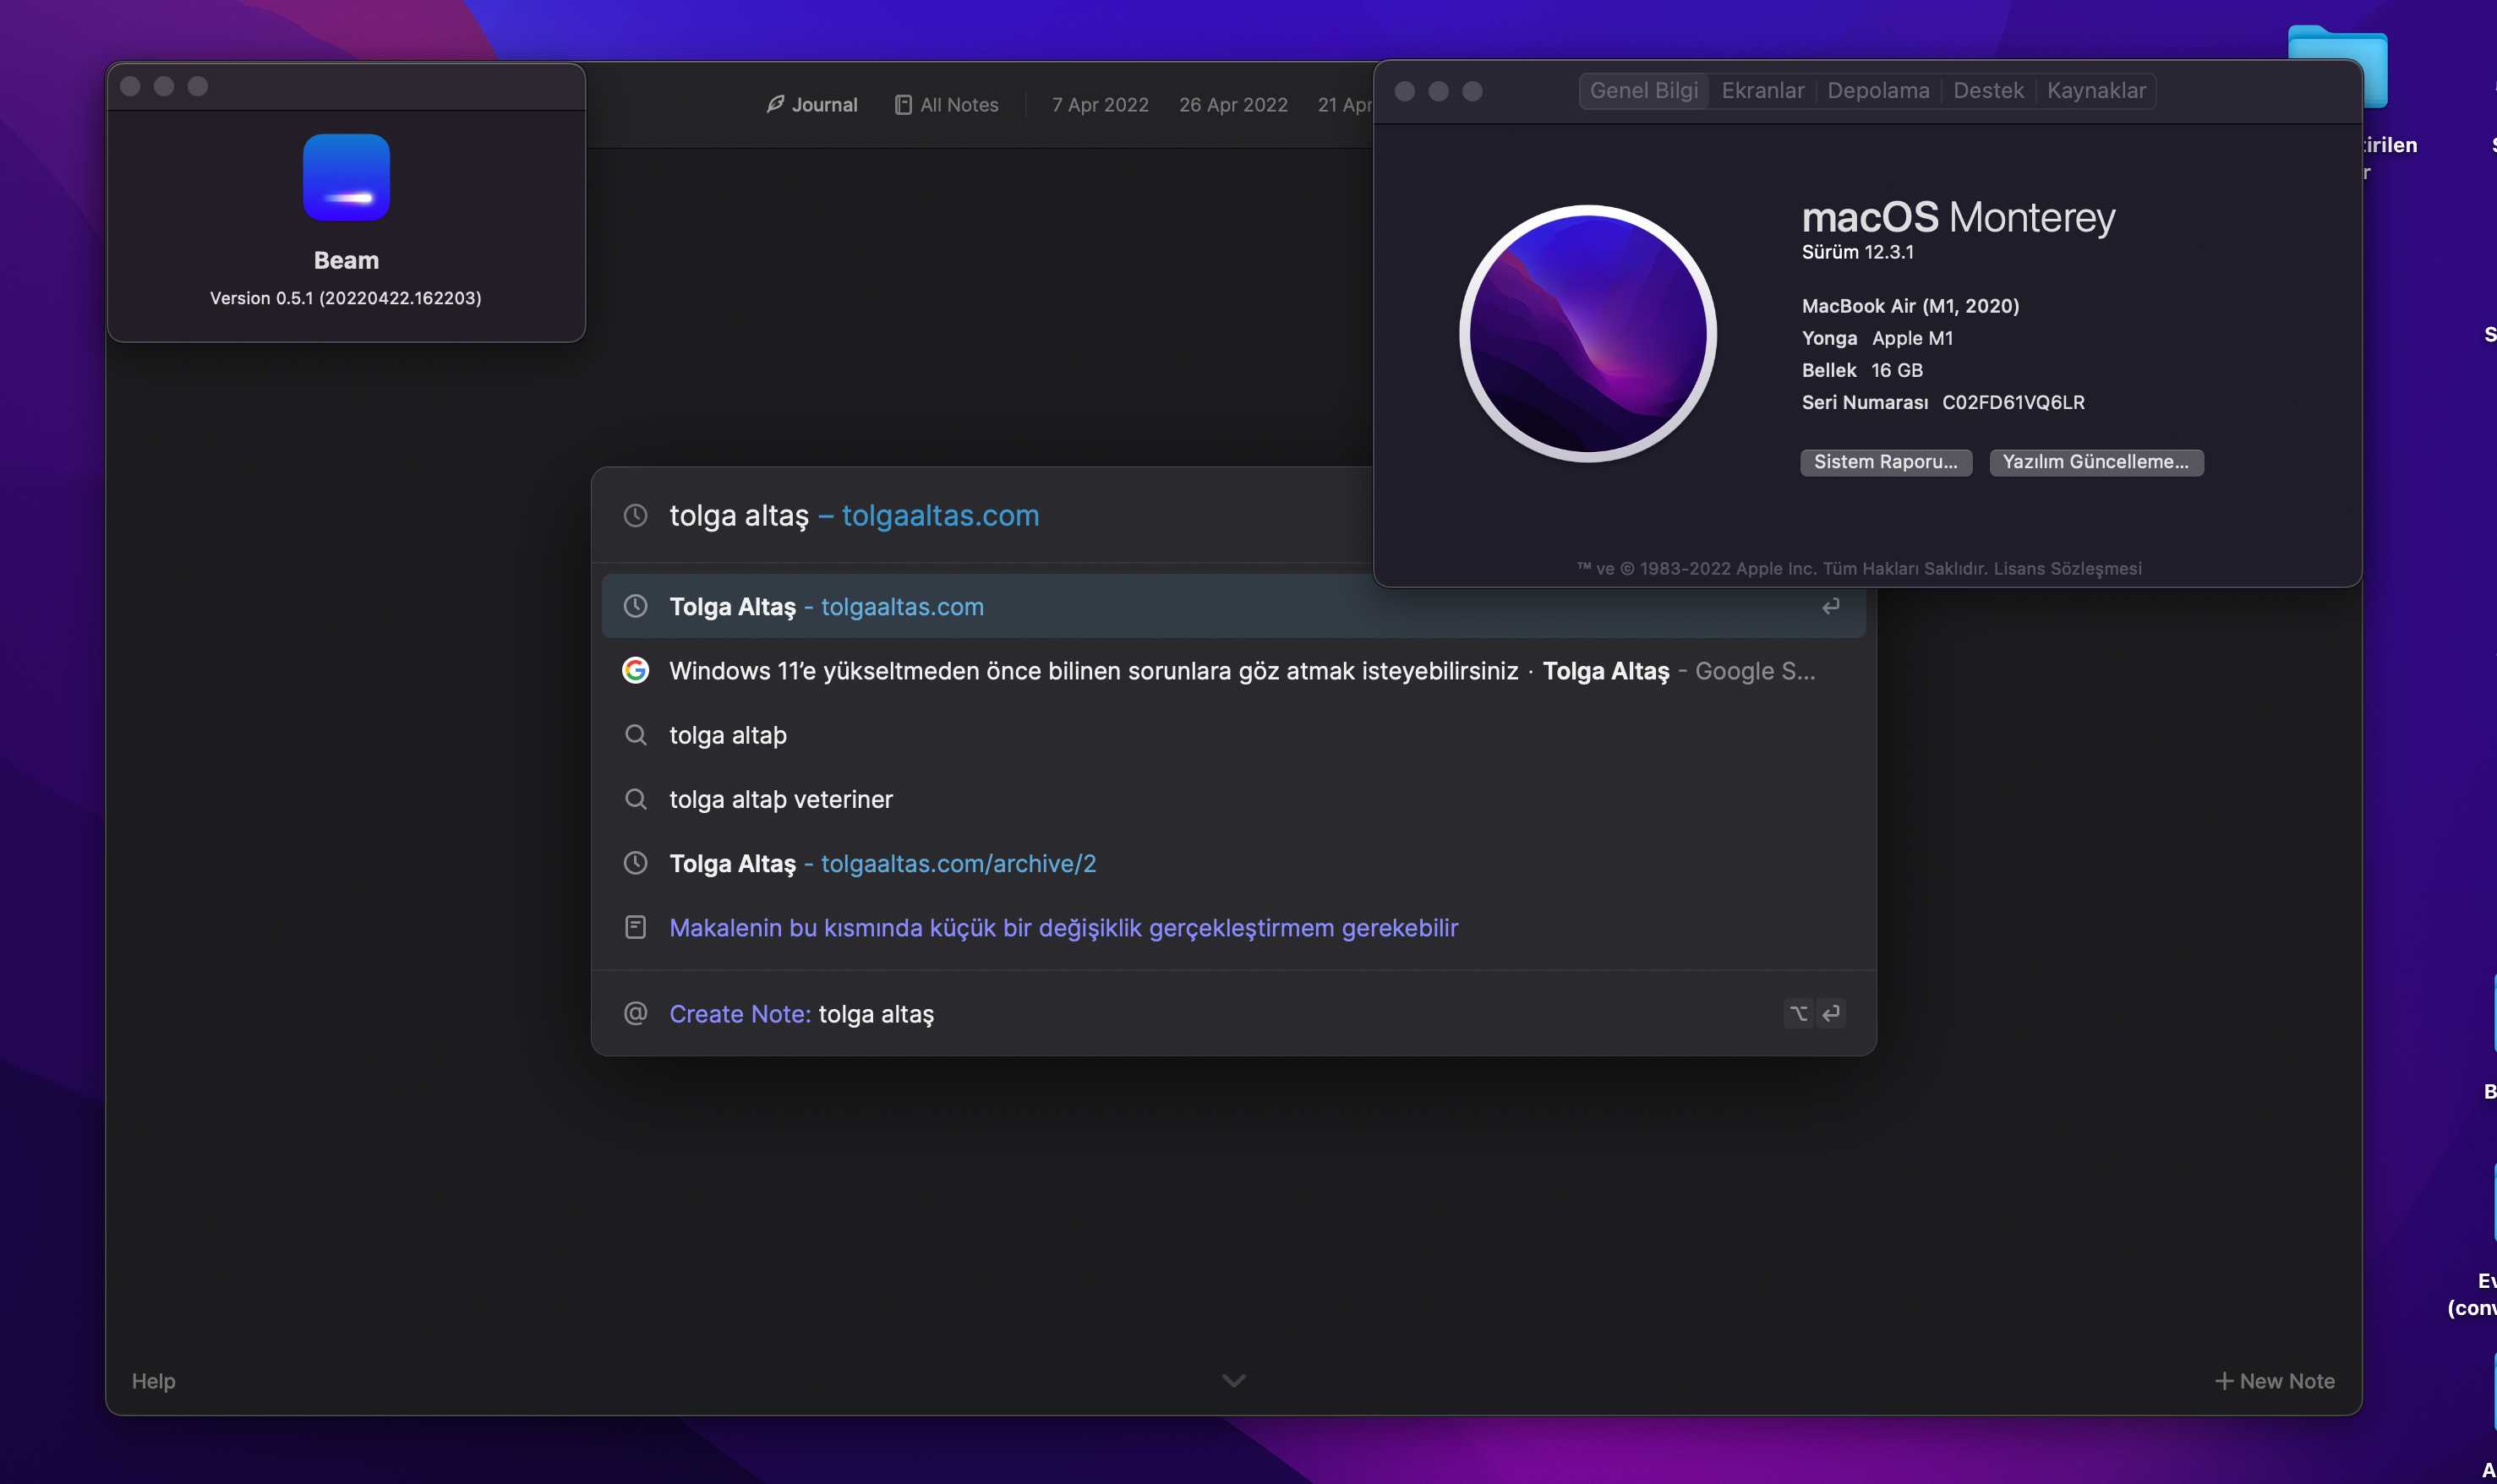Switch to Genel Bilgi tab
The image size is (2497, 1484).
pyautogui.click(x=1643, y=90)
